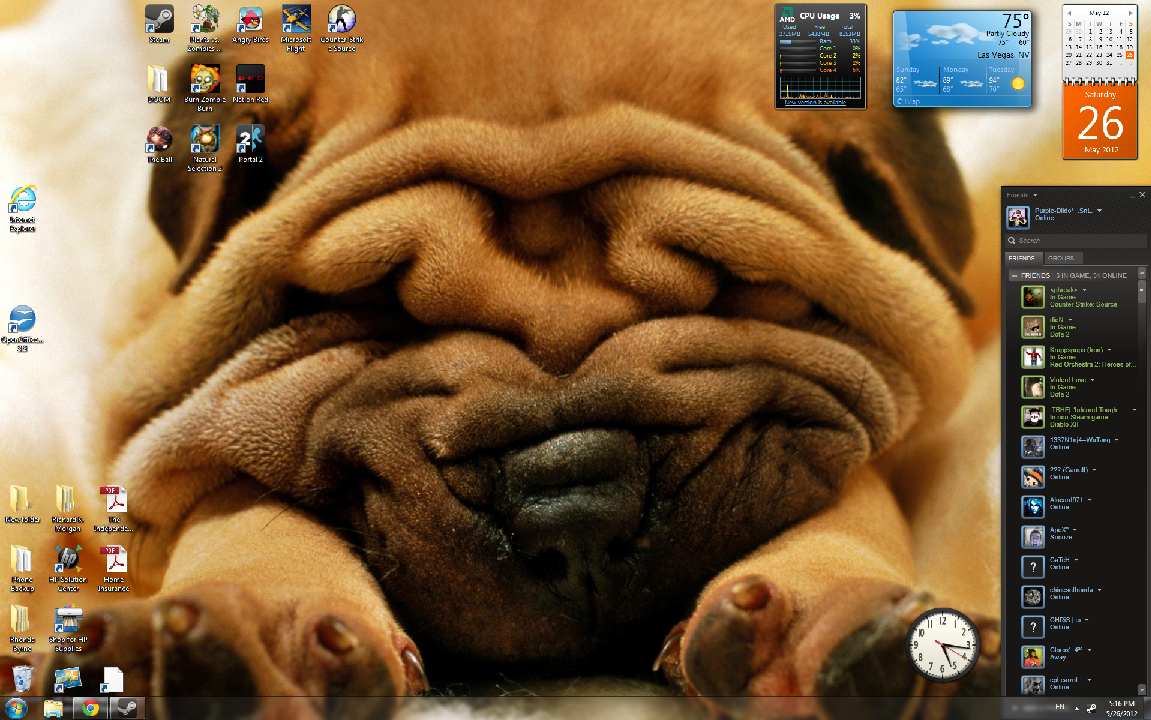The image size is (1151, 720).
Task: Click the analog clock gadget
Action: pos(943,645)
